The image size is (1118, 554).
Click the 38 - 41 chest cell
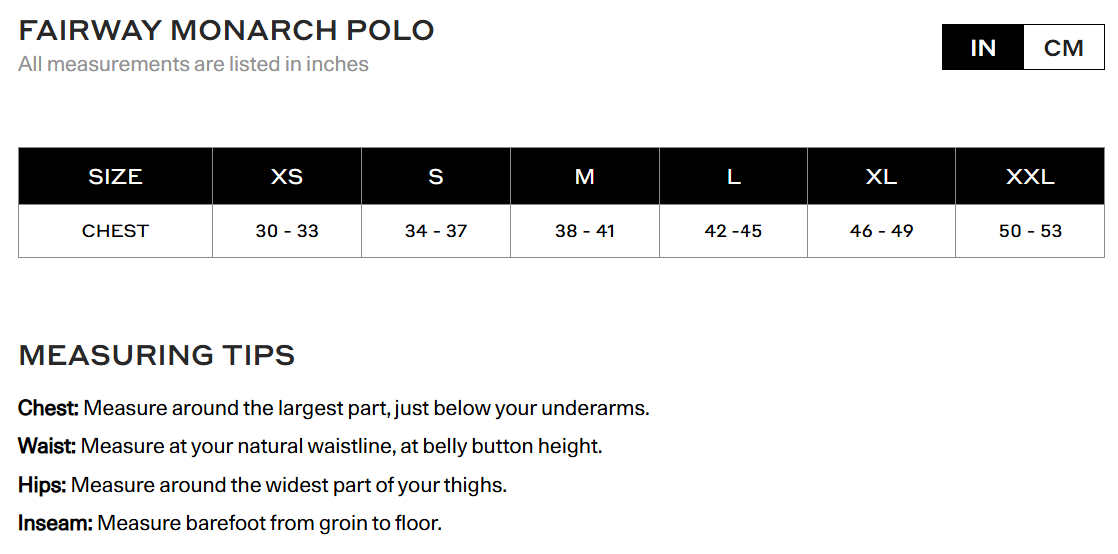click(585, 231)
